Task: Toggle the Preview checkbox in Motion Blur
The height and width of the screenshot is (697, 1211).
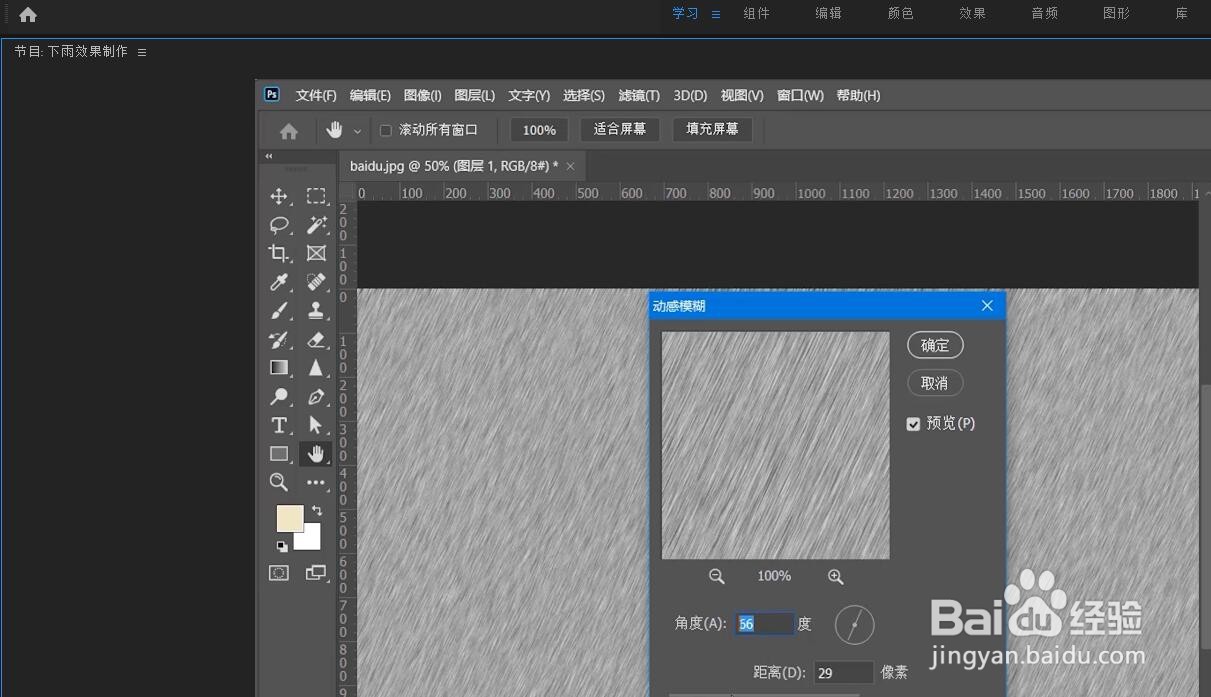Action: [913, 424]
